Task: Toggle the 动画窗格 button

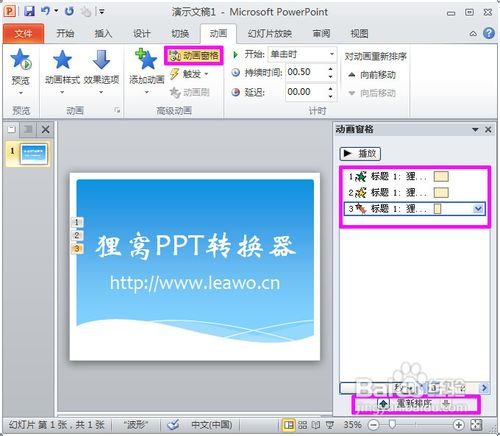Action: [x=194, y=55]
